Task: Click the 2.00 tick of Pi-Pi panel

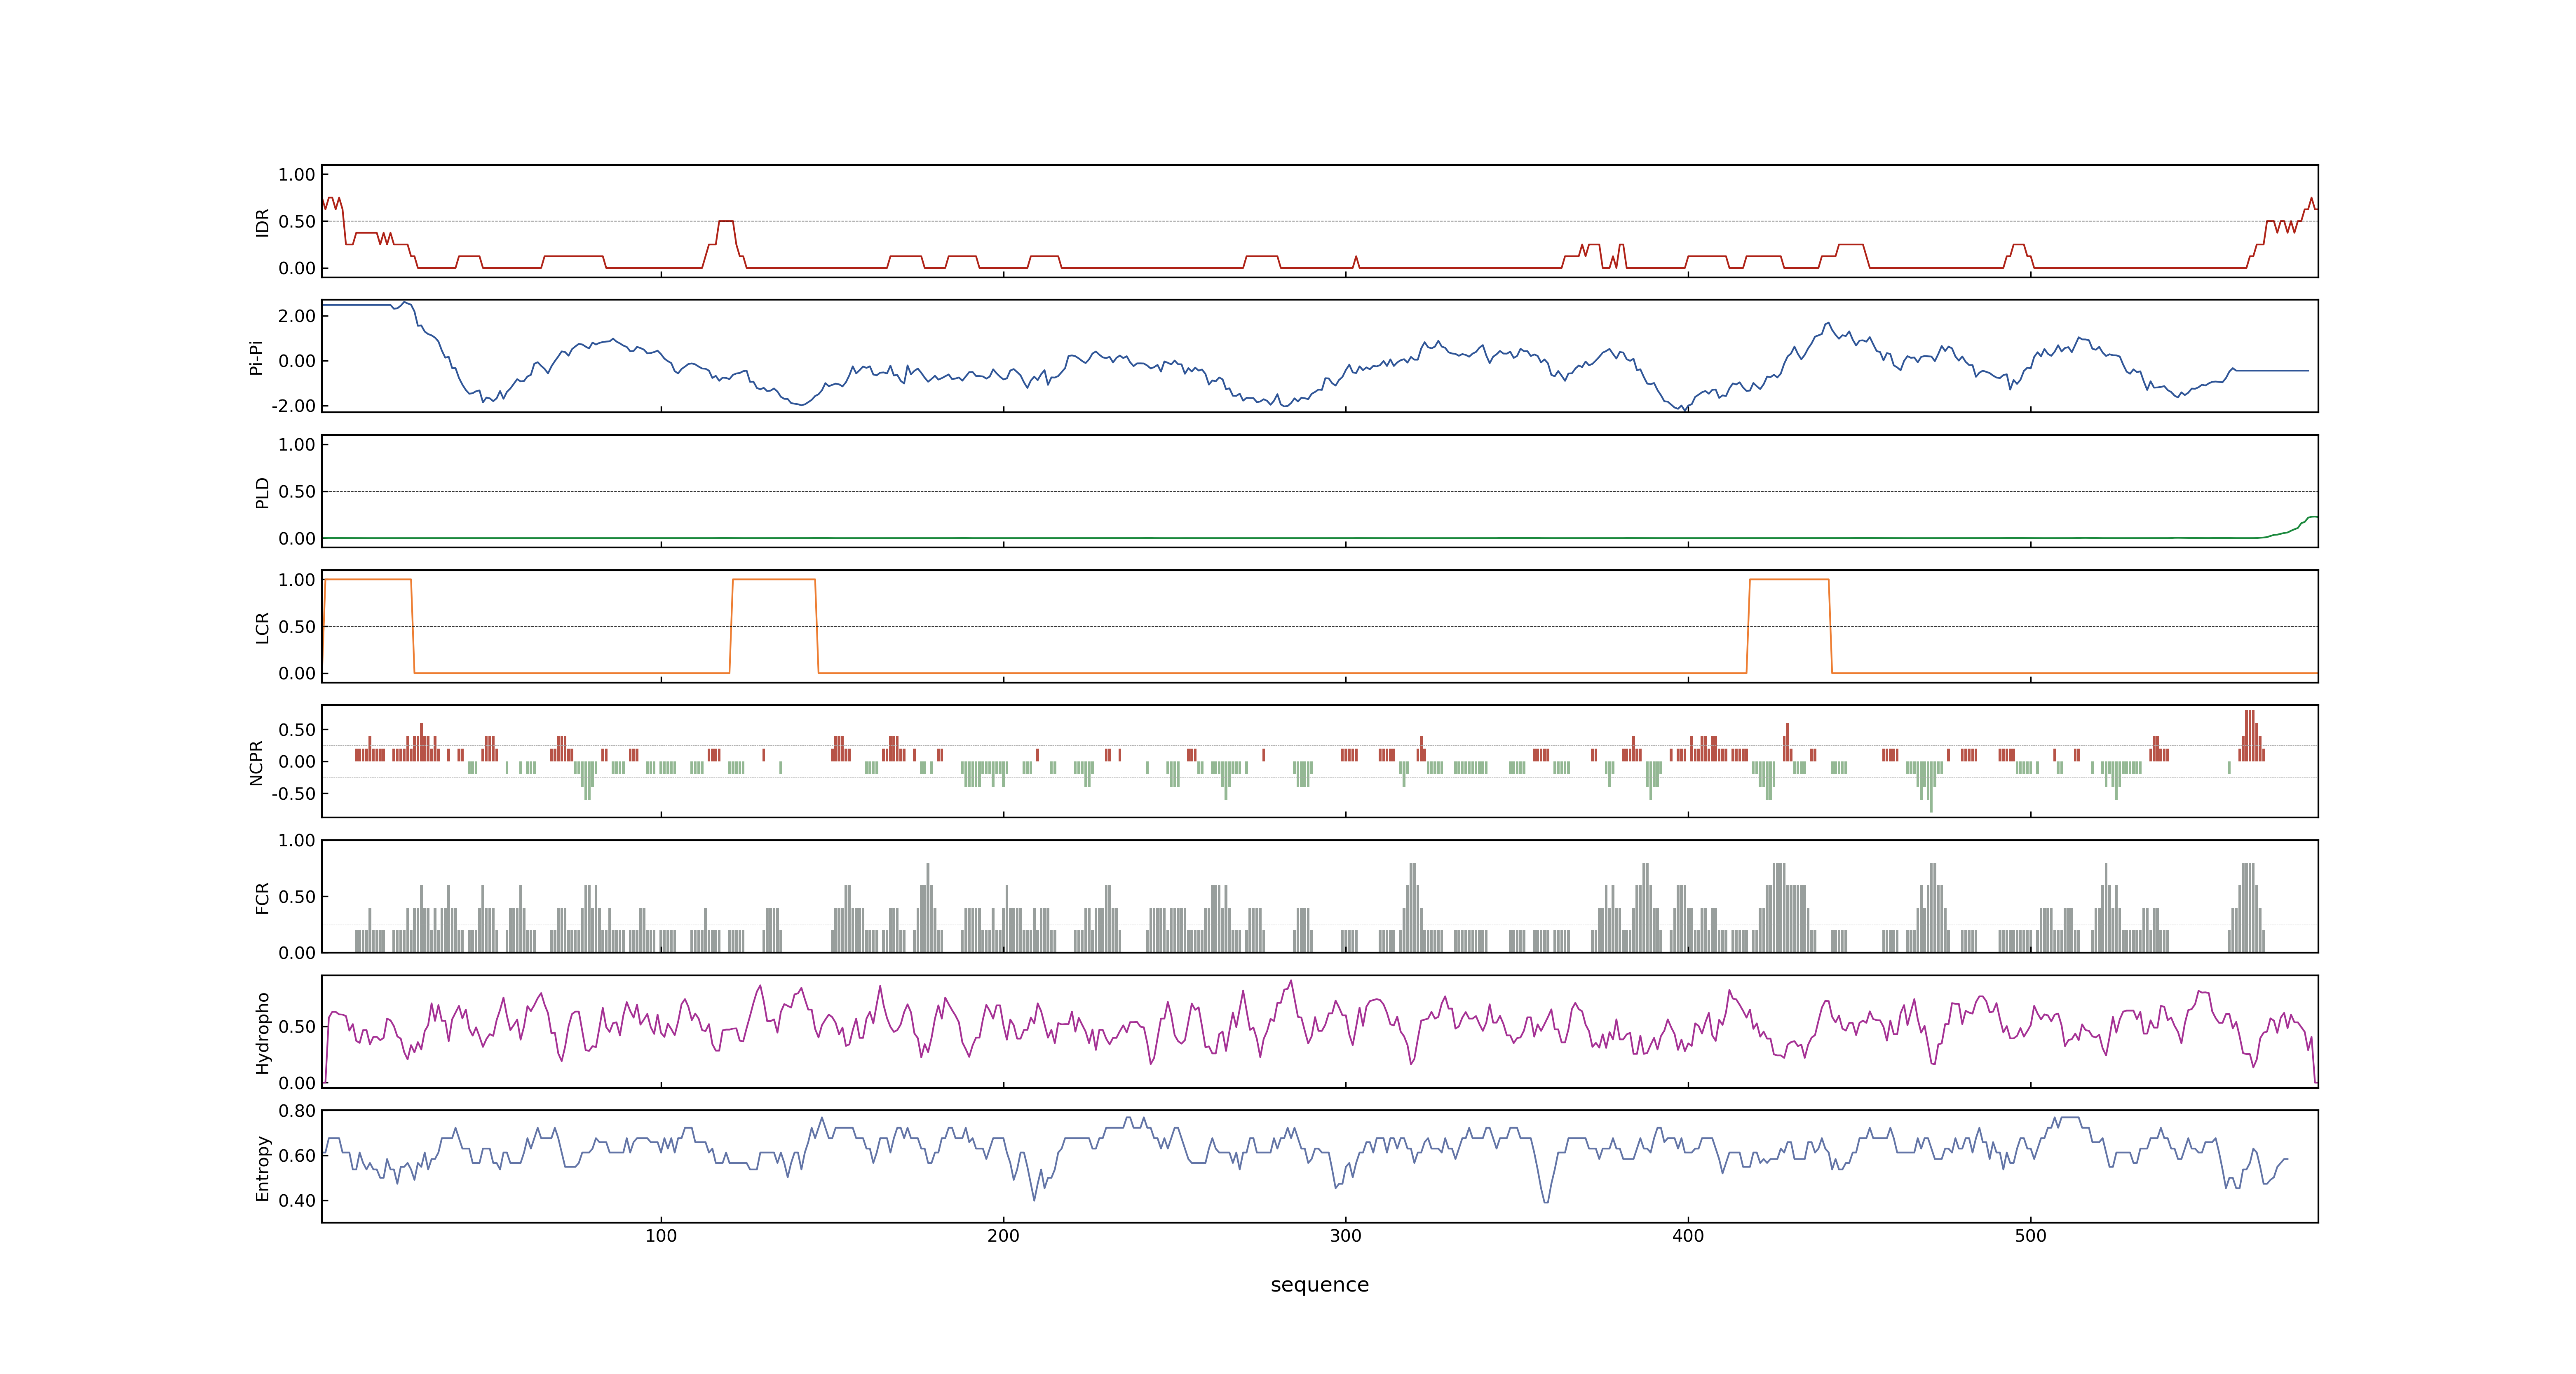Action: pos(297,316)
